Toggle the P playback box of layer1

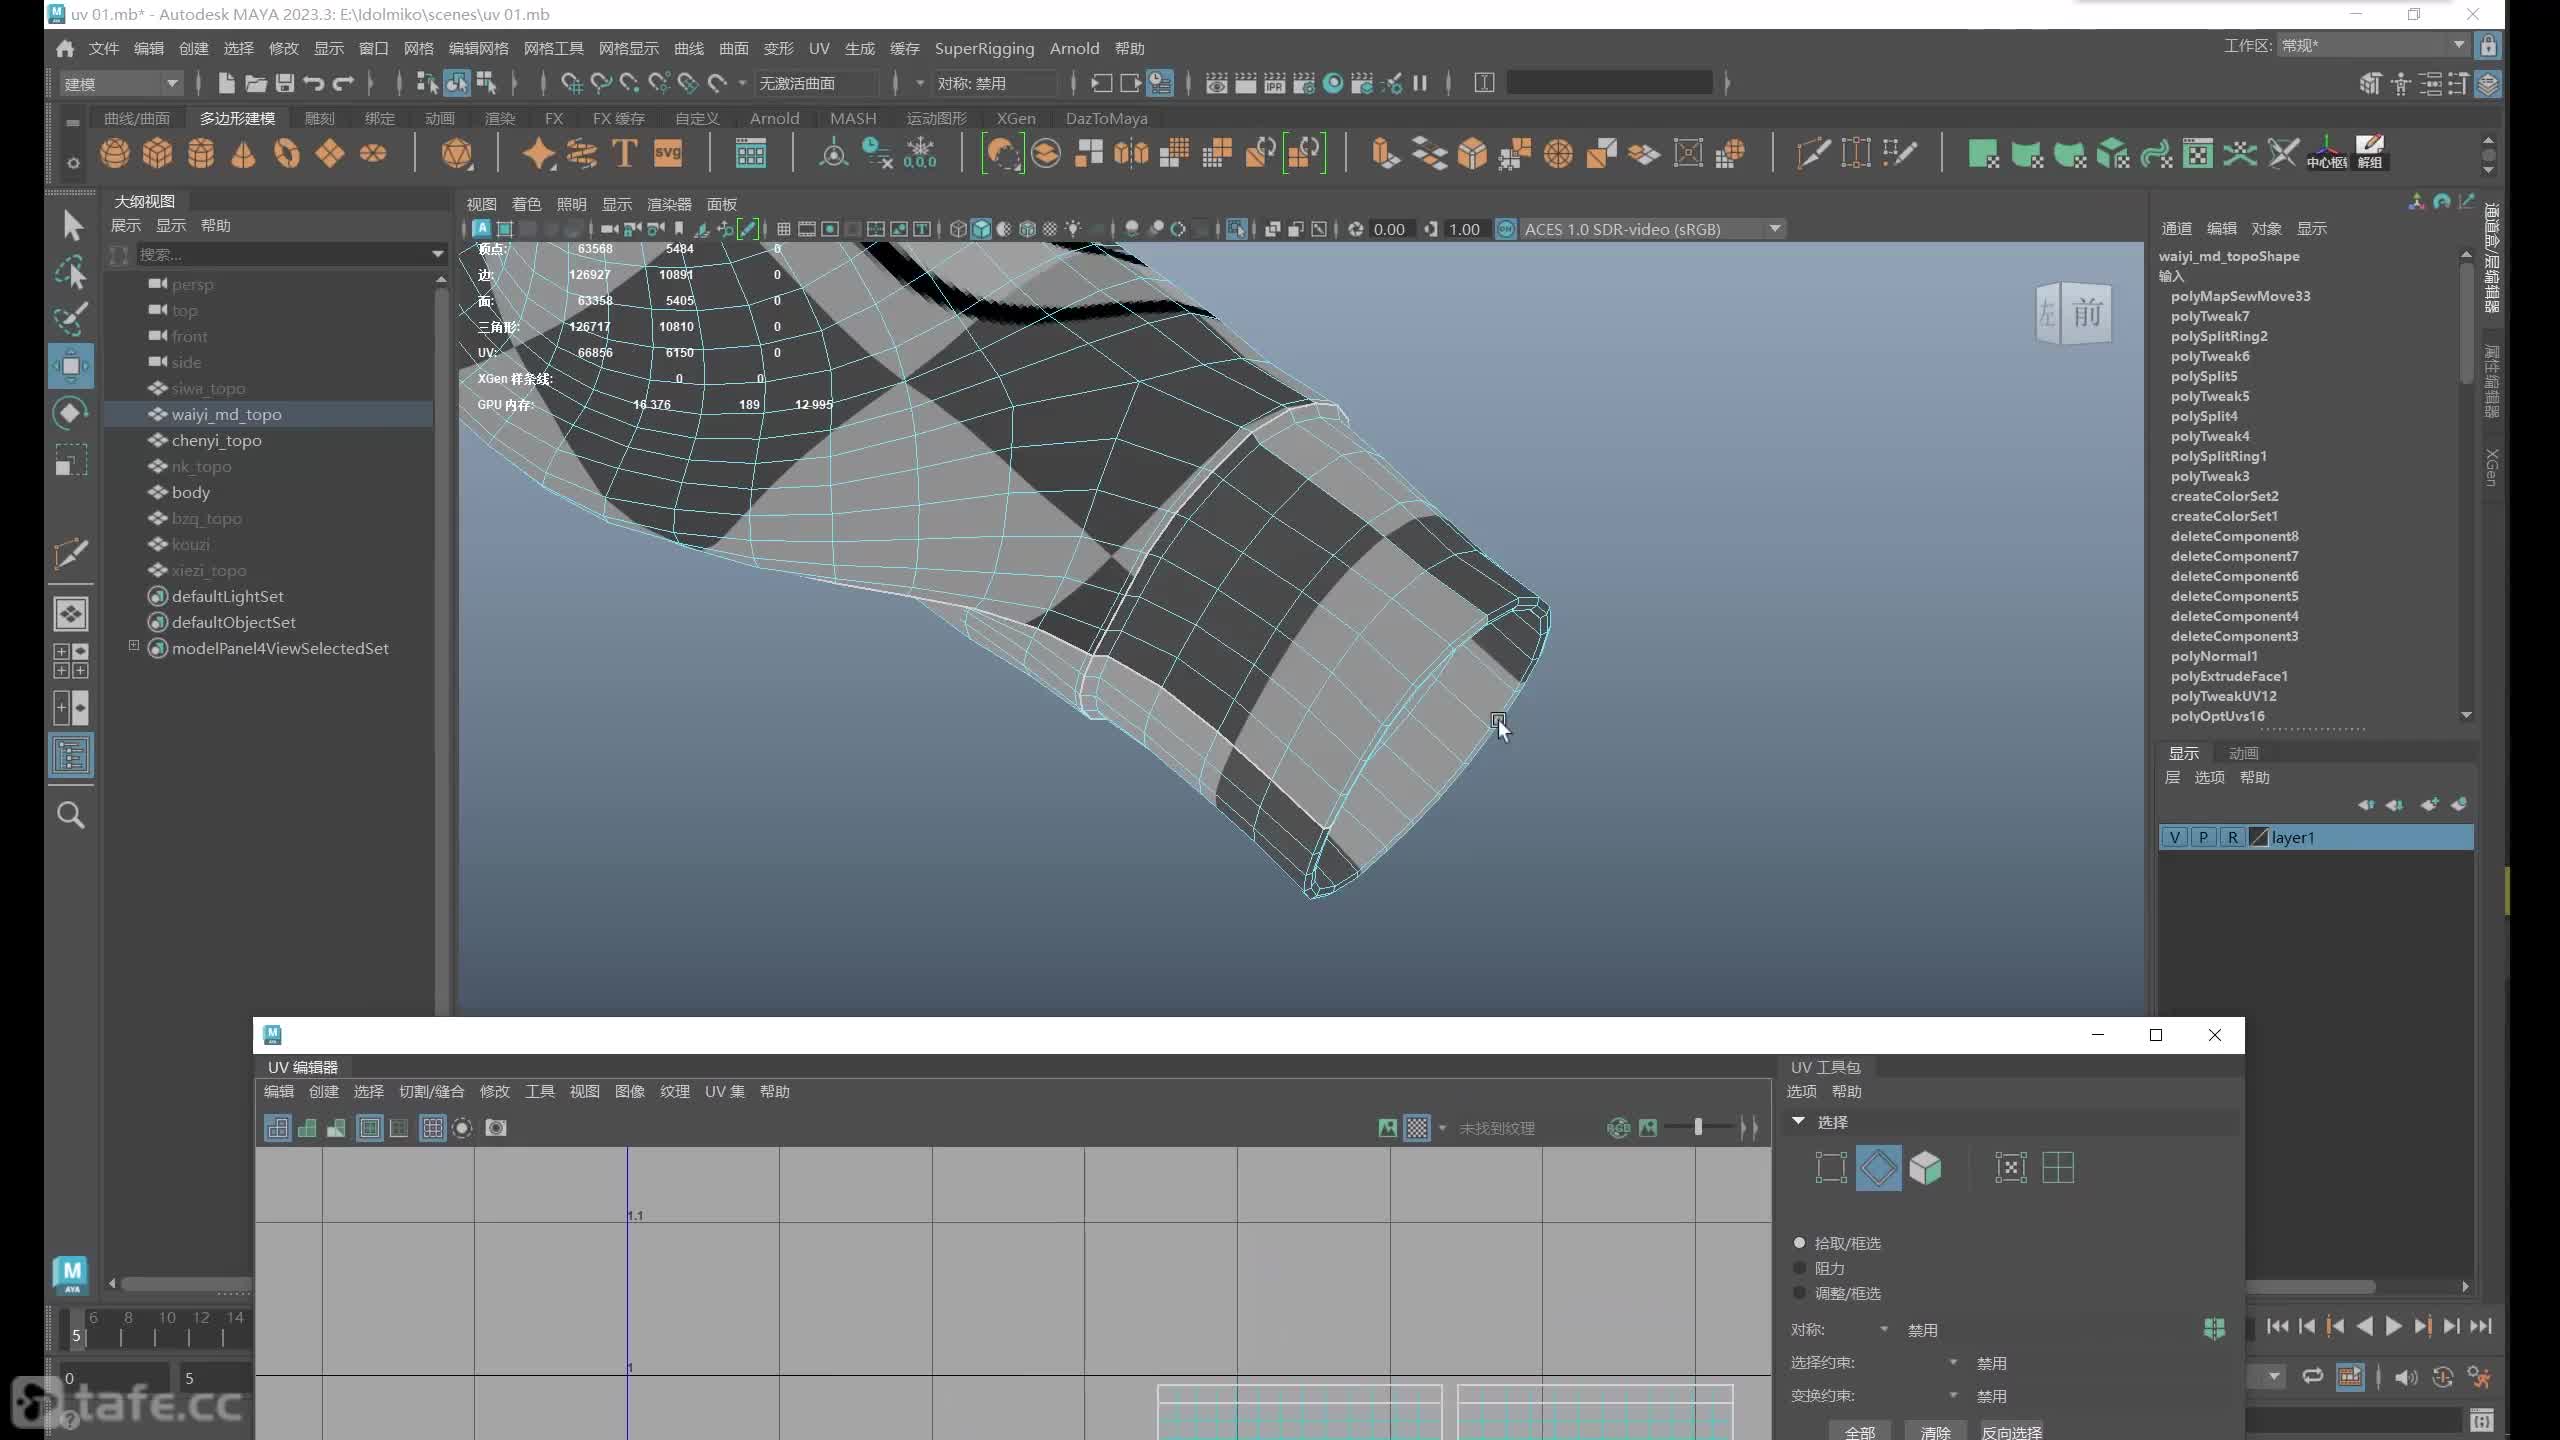(x=2203, y=838)
